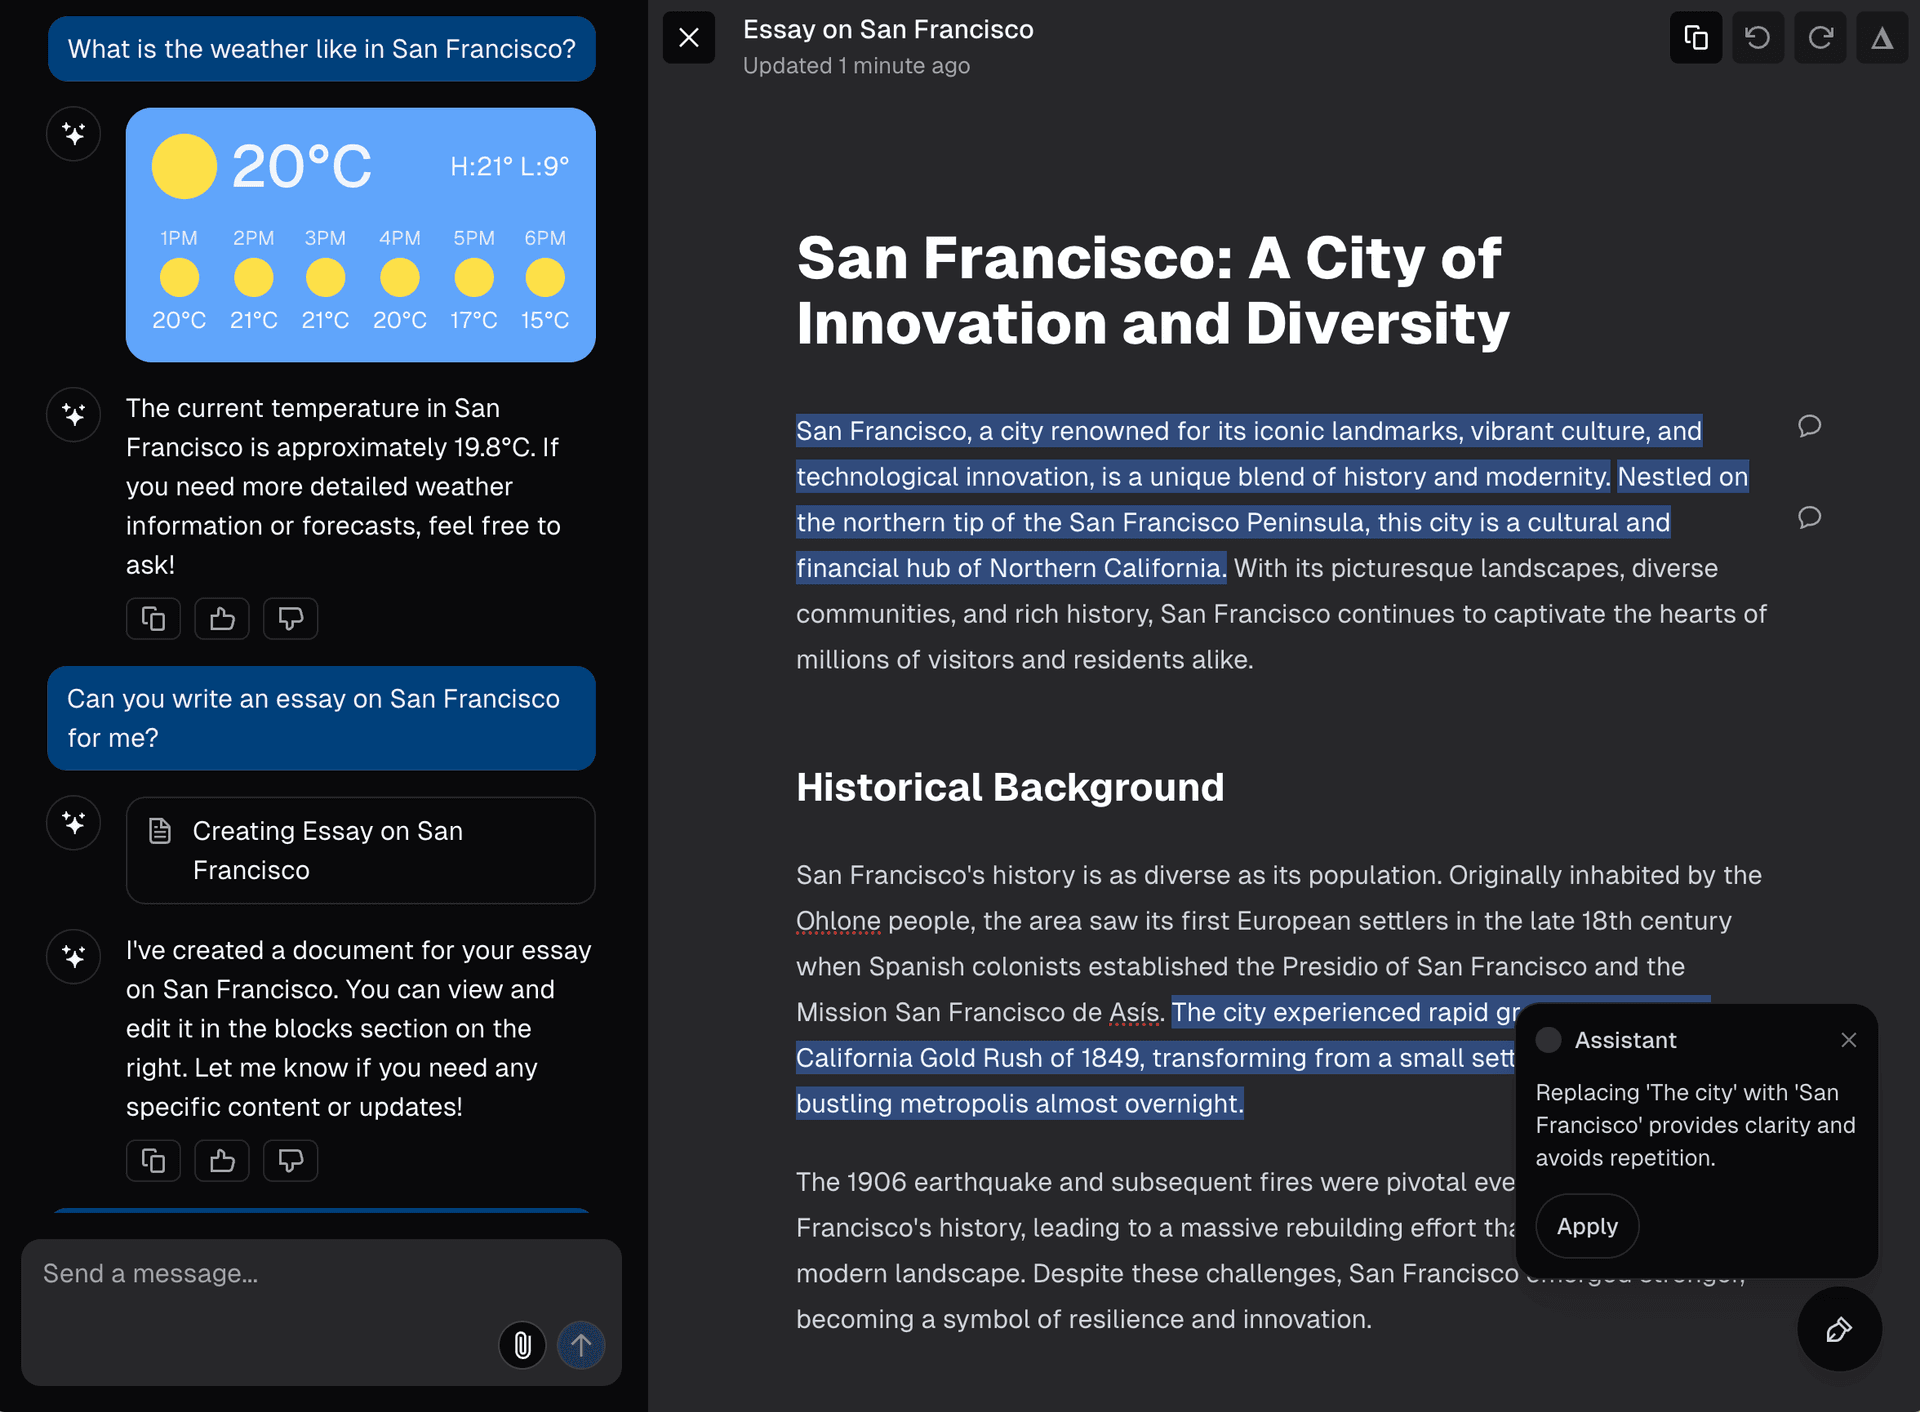
Task: Thumbs up the essay document reply
Action: click(222, 1161)
